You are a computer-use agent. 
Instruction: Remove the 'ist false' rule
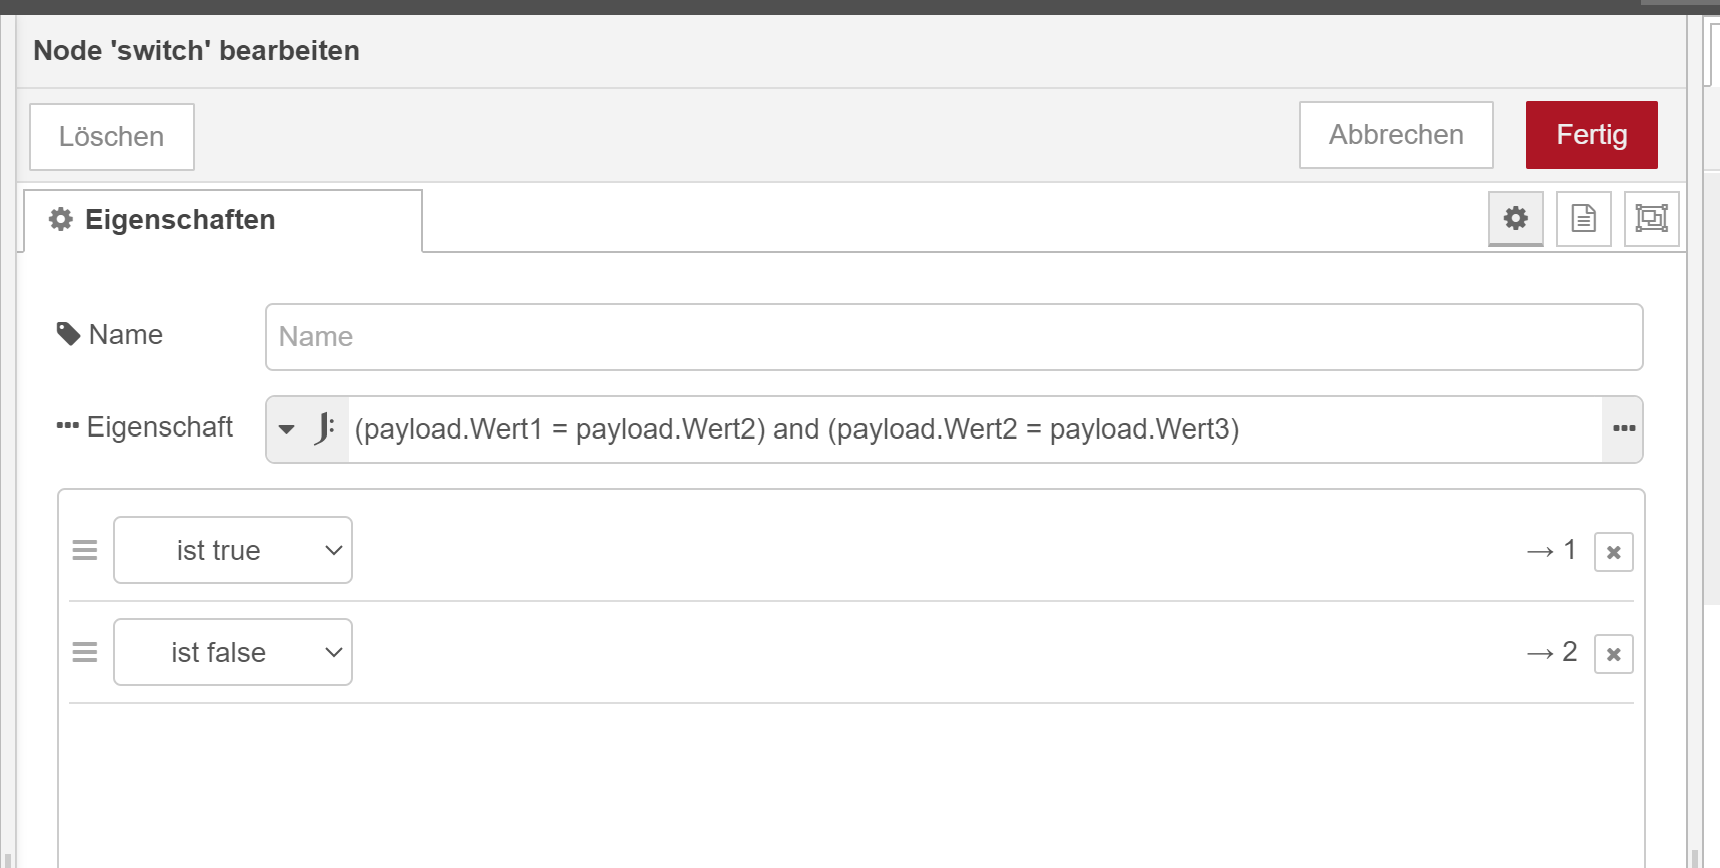(1613, 654)
